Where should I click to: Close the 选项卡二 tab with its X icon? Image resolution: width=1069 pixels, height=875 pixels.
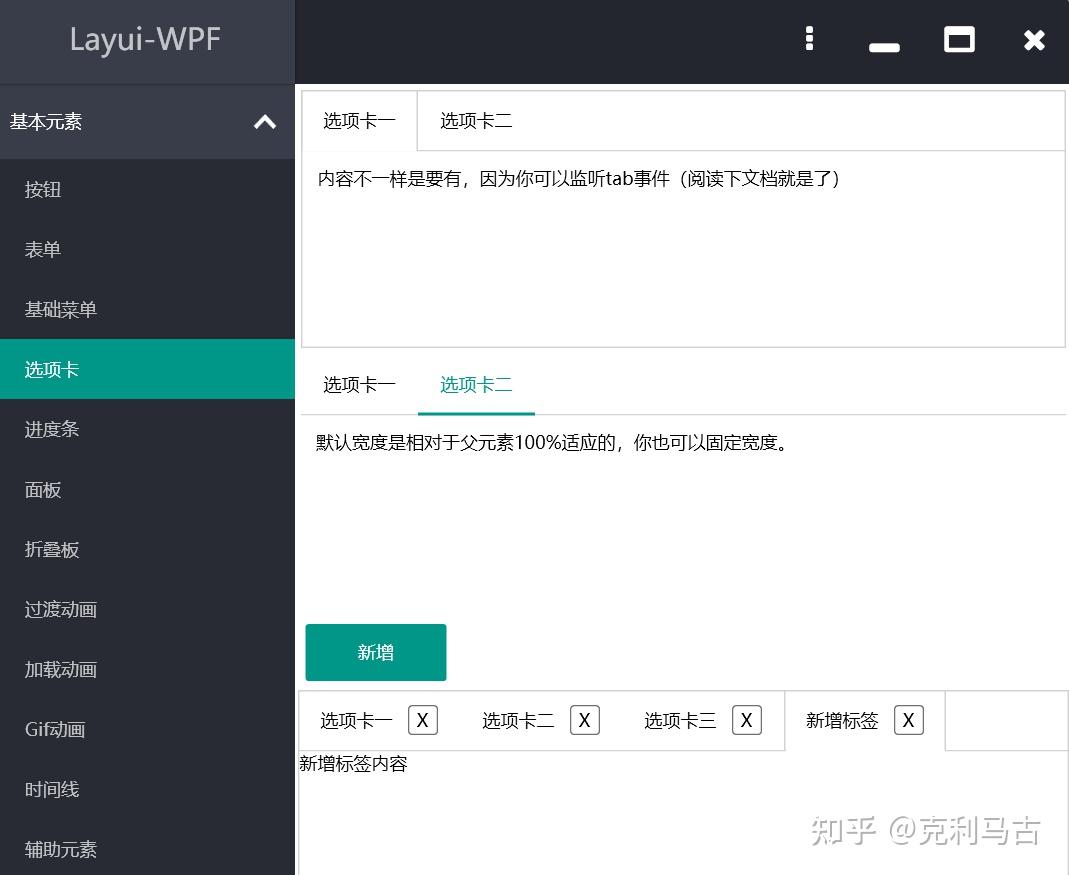(x=584, y=719)
